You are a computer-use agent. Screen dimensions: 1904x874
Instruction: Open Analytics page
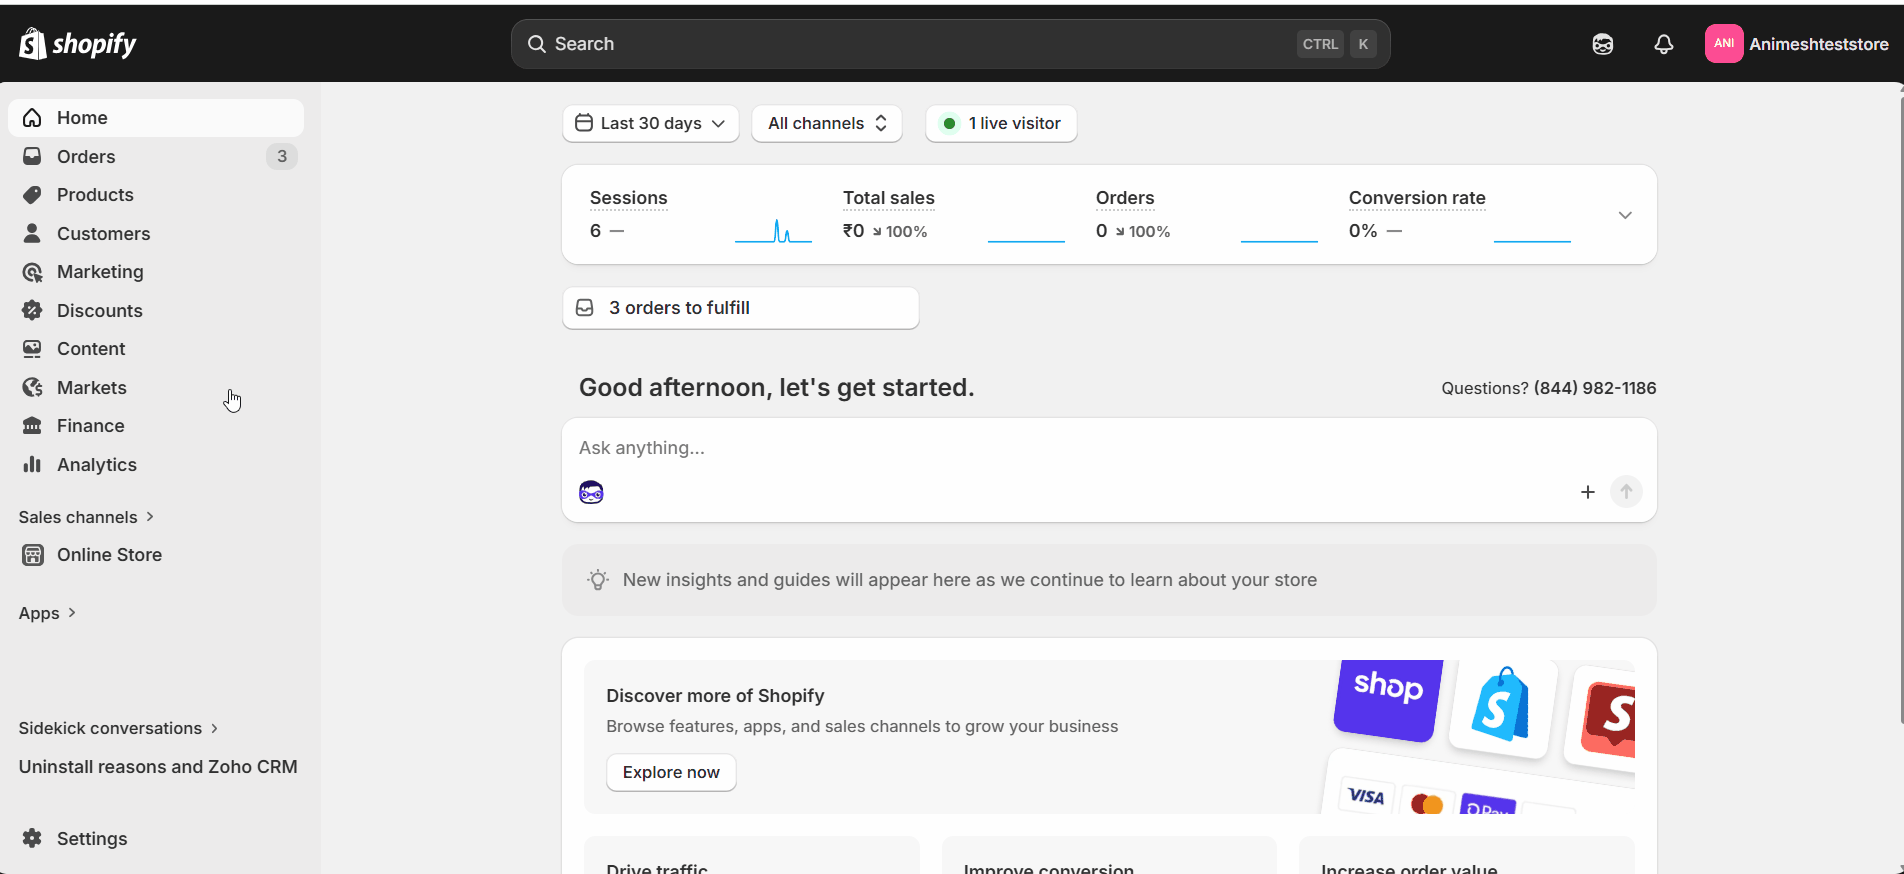coord(156,464)
